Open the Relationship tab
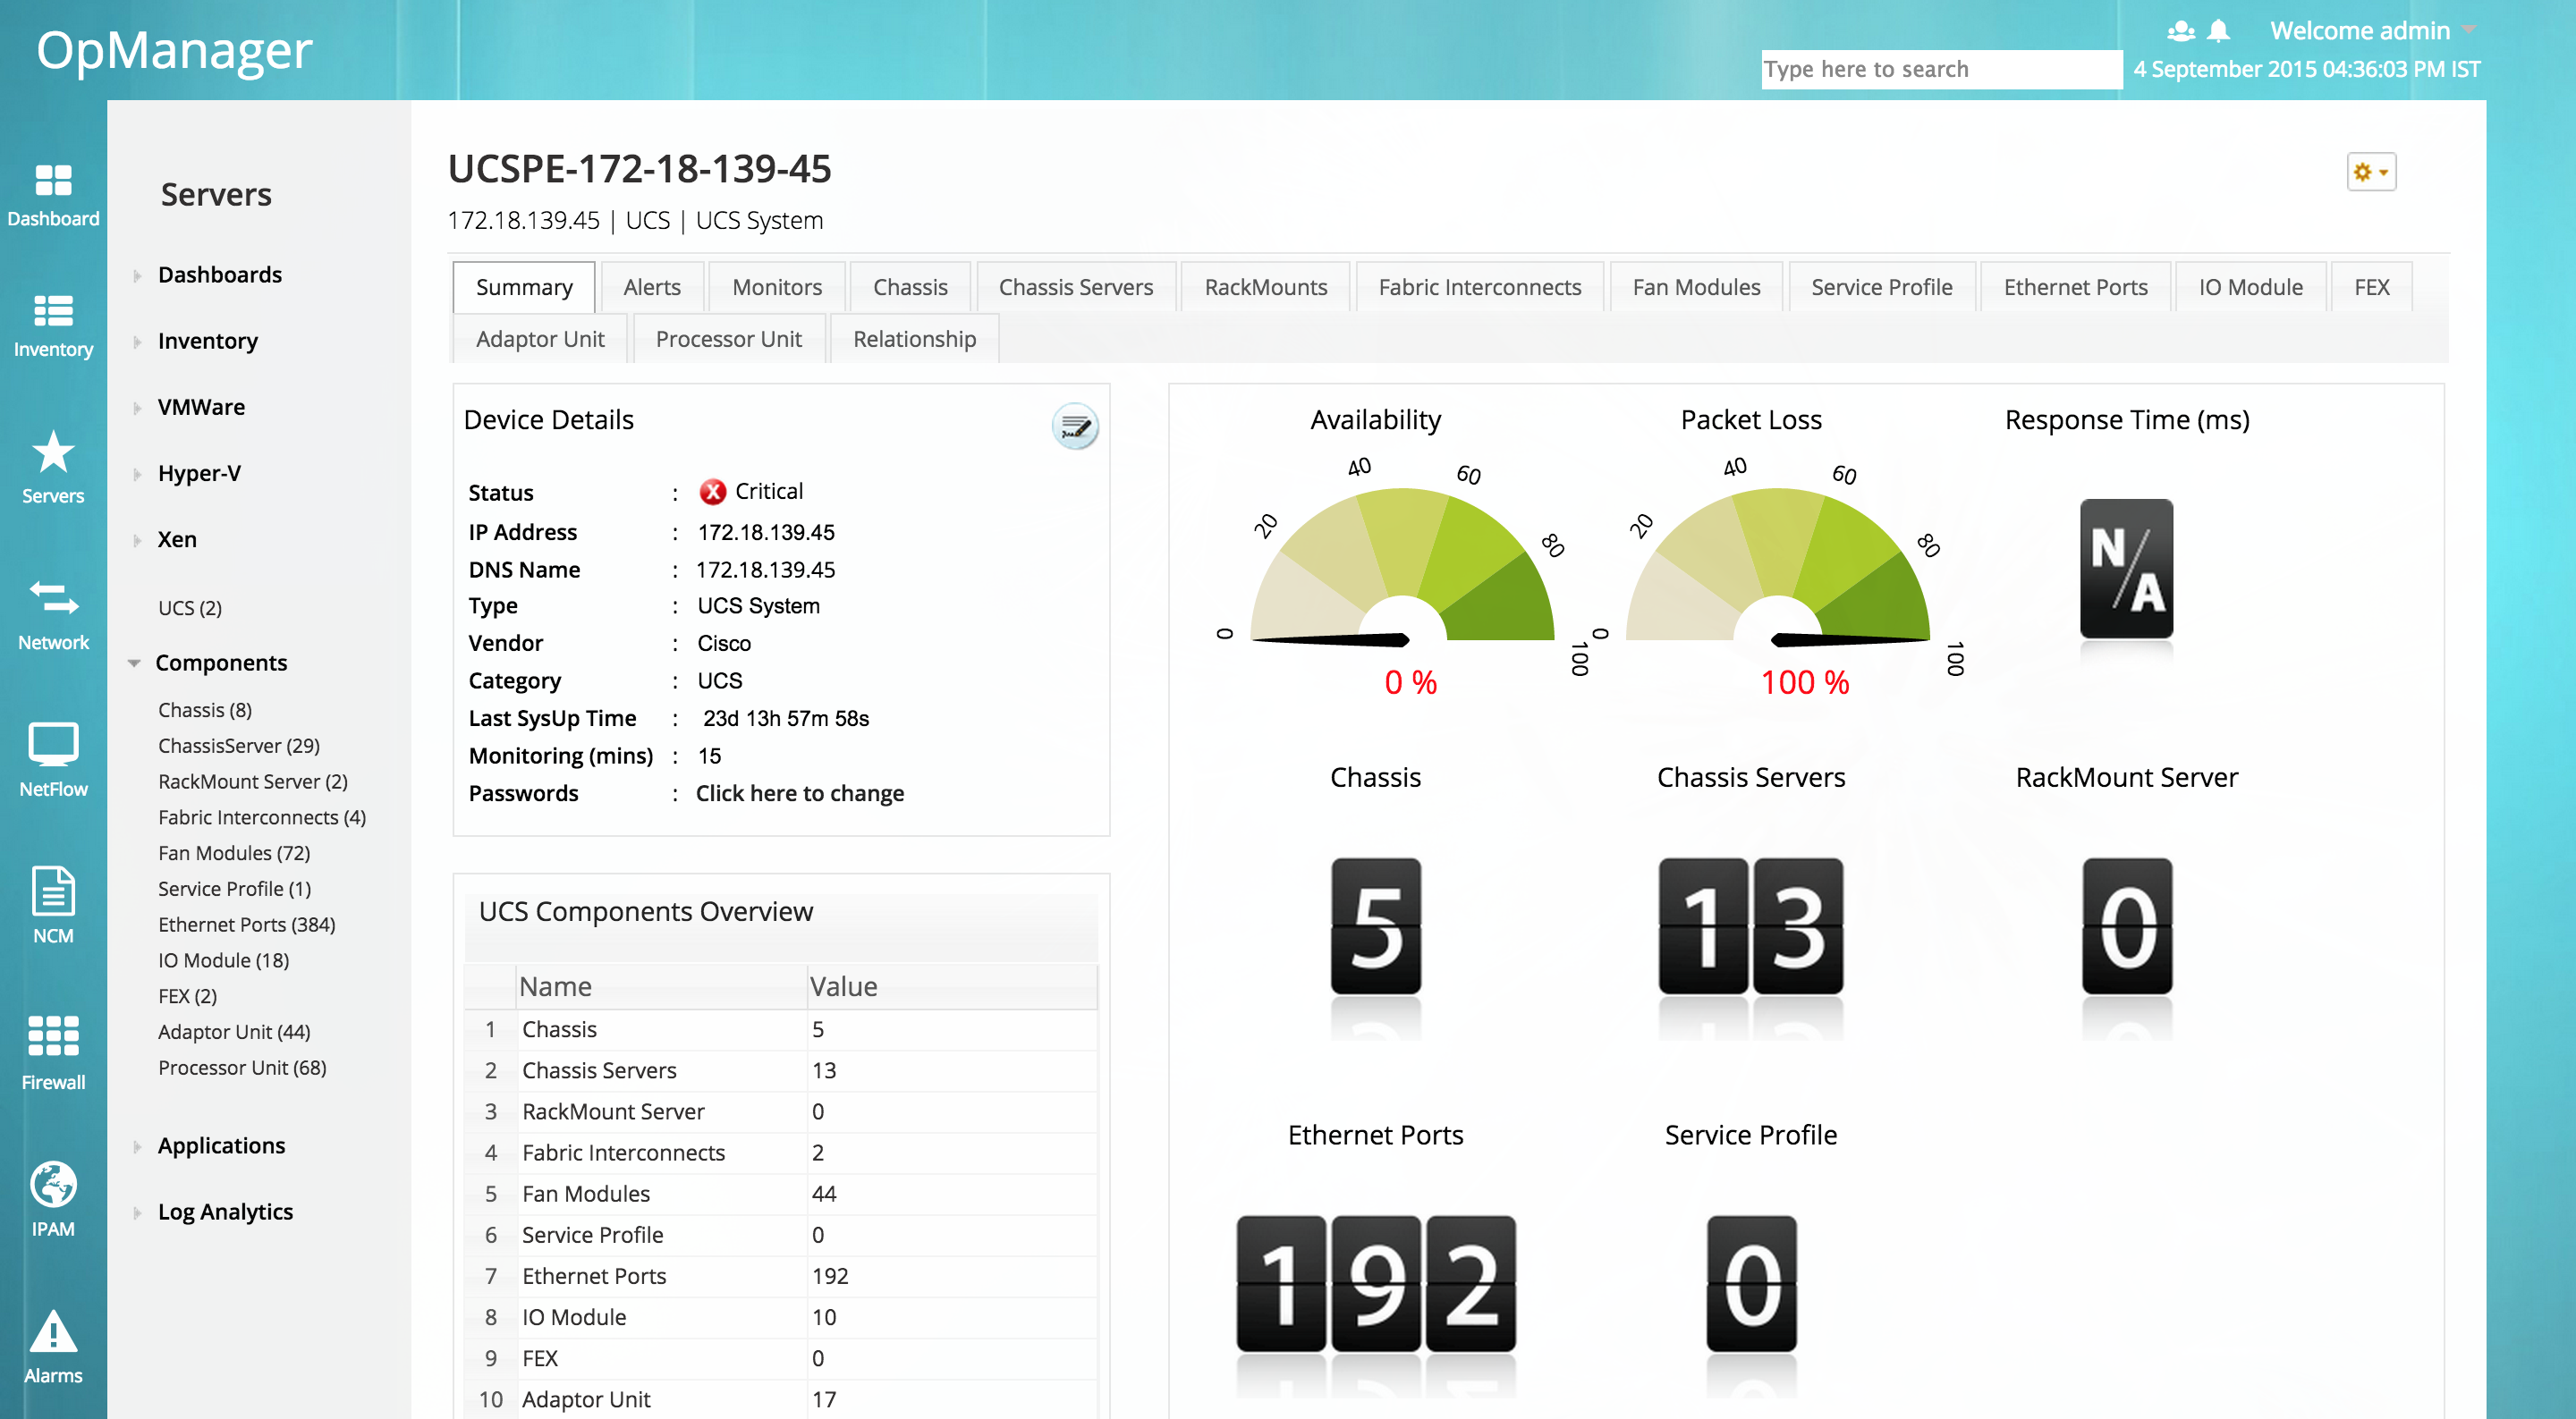 (x=913, y=339)
